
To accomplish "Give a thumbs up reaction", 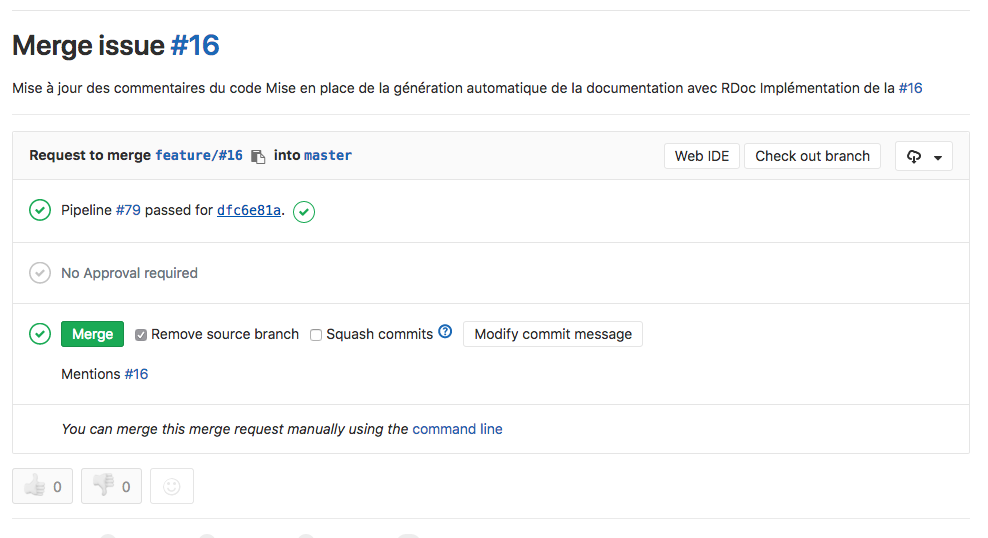I will tap(42, 486).
